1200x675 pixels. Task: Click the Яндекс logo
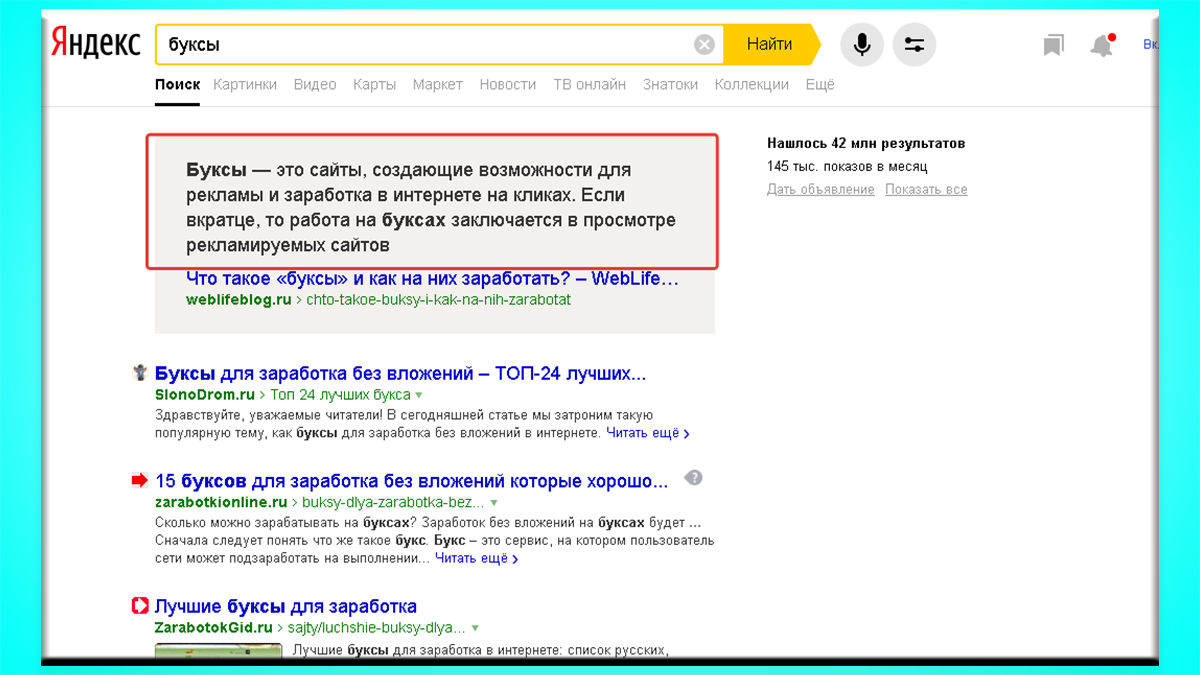[96, 44]
